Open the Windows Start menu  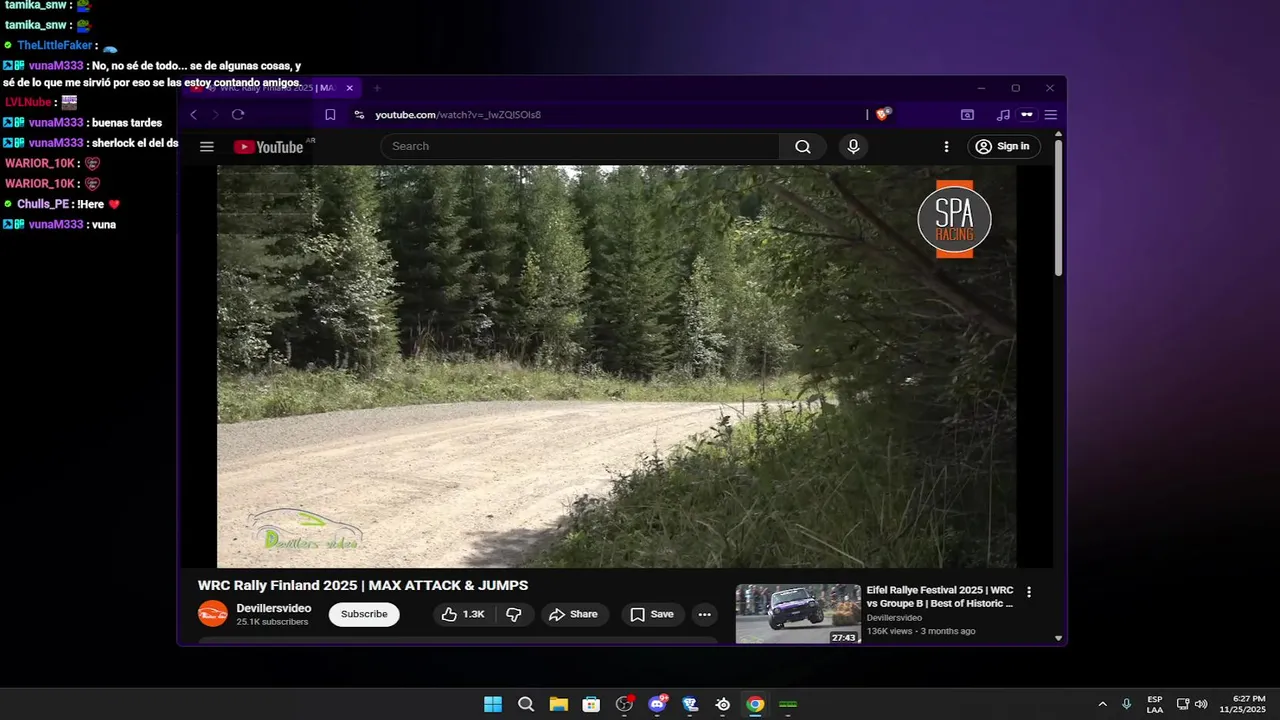pos(493,704)
